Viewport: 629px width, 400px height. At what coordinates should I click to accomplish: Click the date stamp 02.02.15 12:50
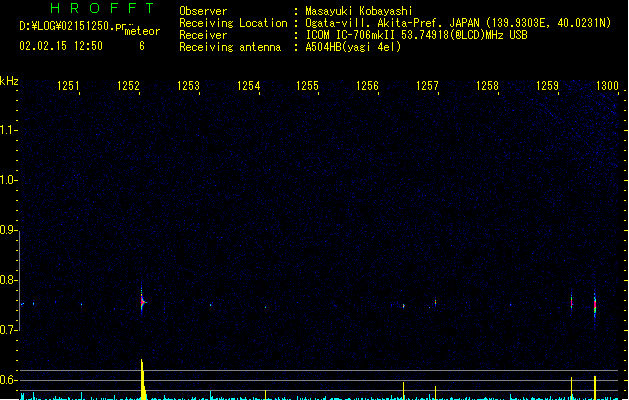click(61, 46)
